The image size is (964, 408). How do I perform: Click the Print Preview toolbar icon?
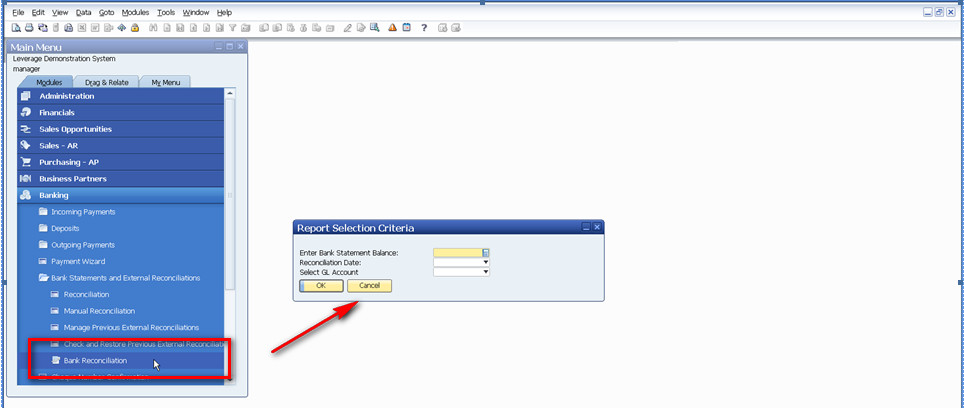17,27
